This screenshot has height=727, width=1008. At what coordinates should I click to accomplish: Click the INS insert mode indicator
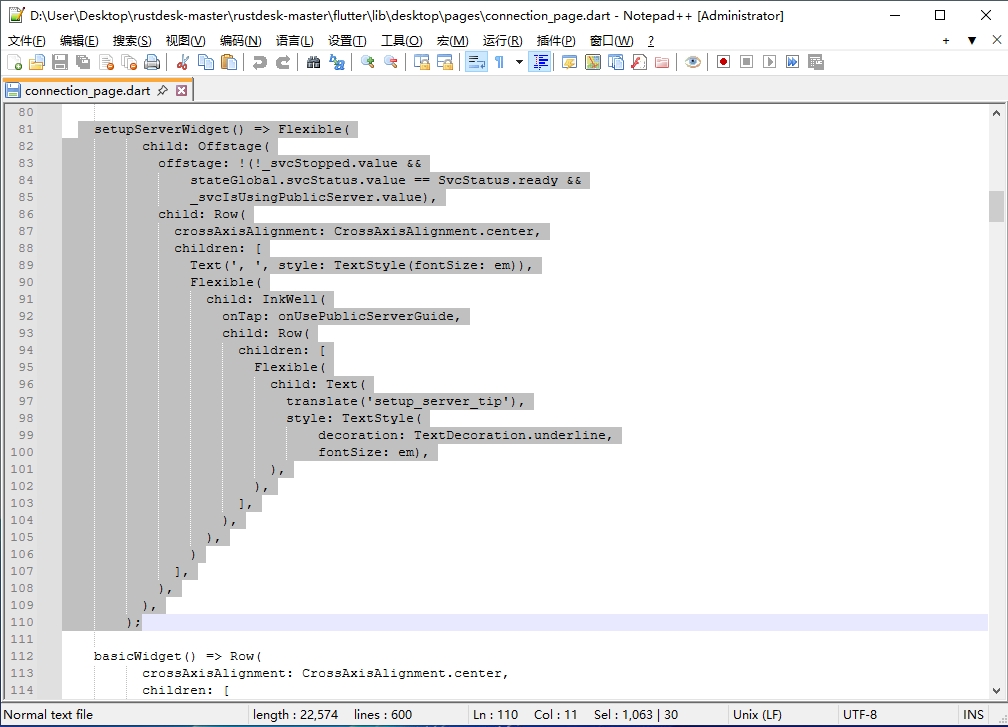[x=973, y=715]
